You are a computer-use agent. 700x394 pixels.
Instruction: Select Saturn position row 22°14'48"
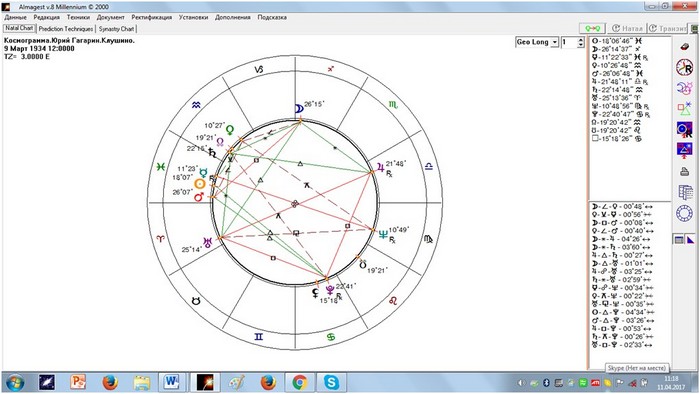pyautogui.click(x=617, y=90)
